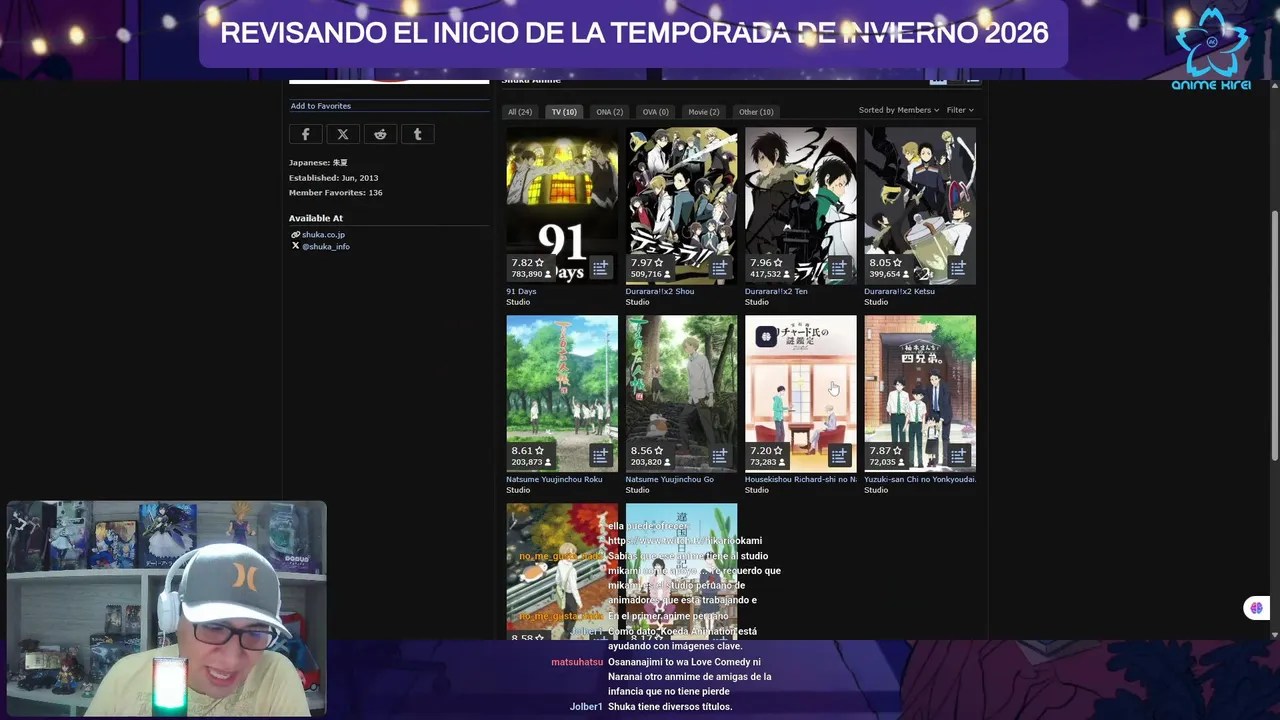Click the 7.87 score on Yuzuki-san Chi
The height and width of the screenshot is (720, 1280).
coord(886,451)
